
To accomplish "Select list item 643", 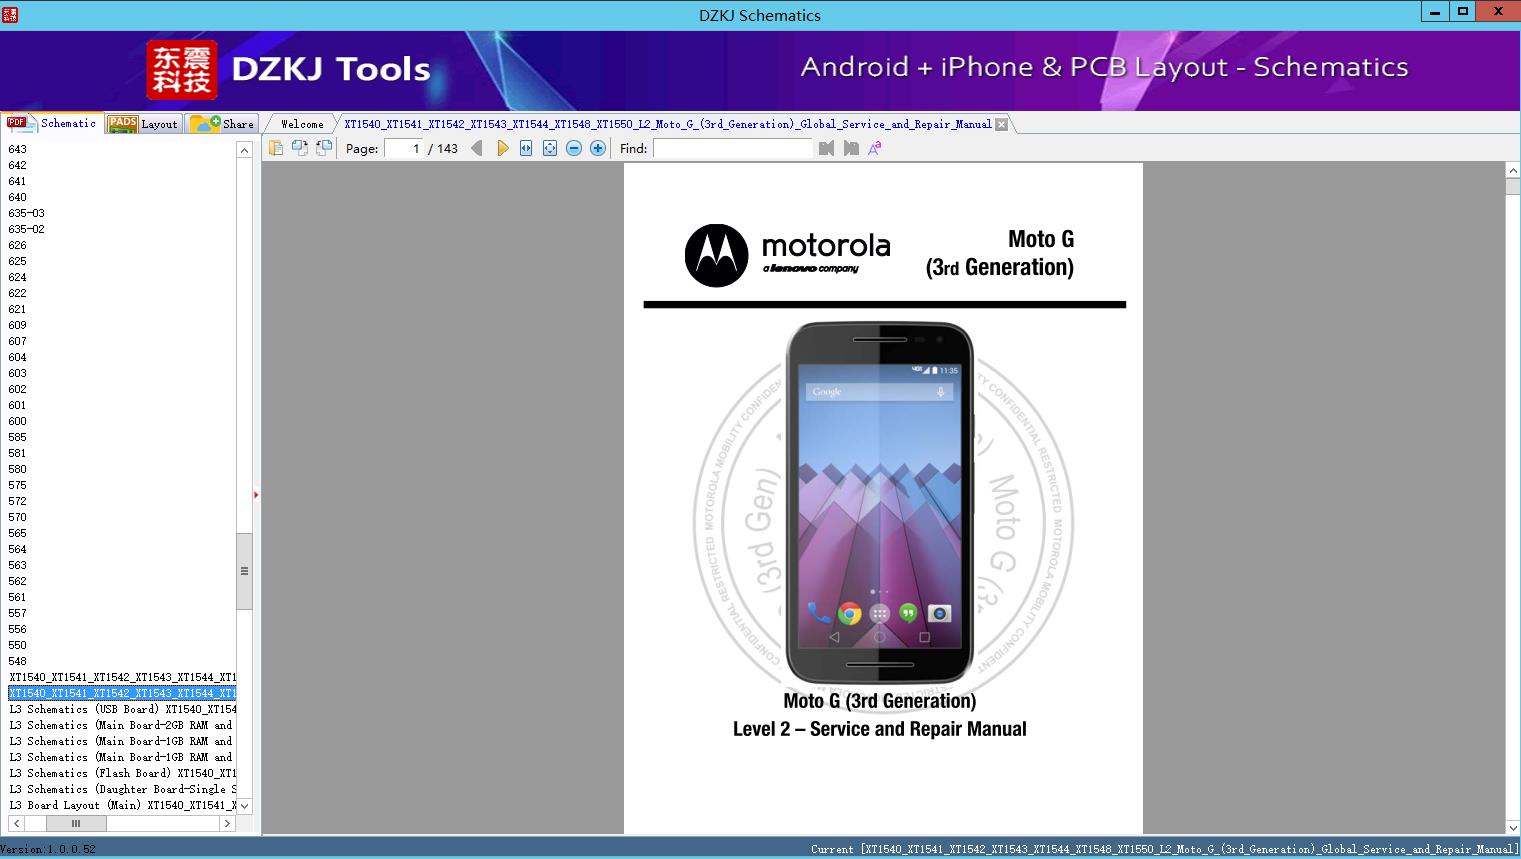I will (x=18, y=149).
